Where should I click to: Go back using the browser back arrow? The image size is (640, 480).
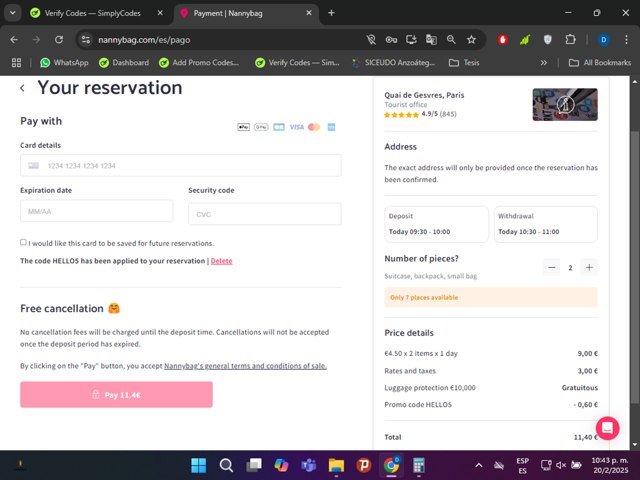tap(14, 40)
